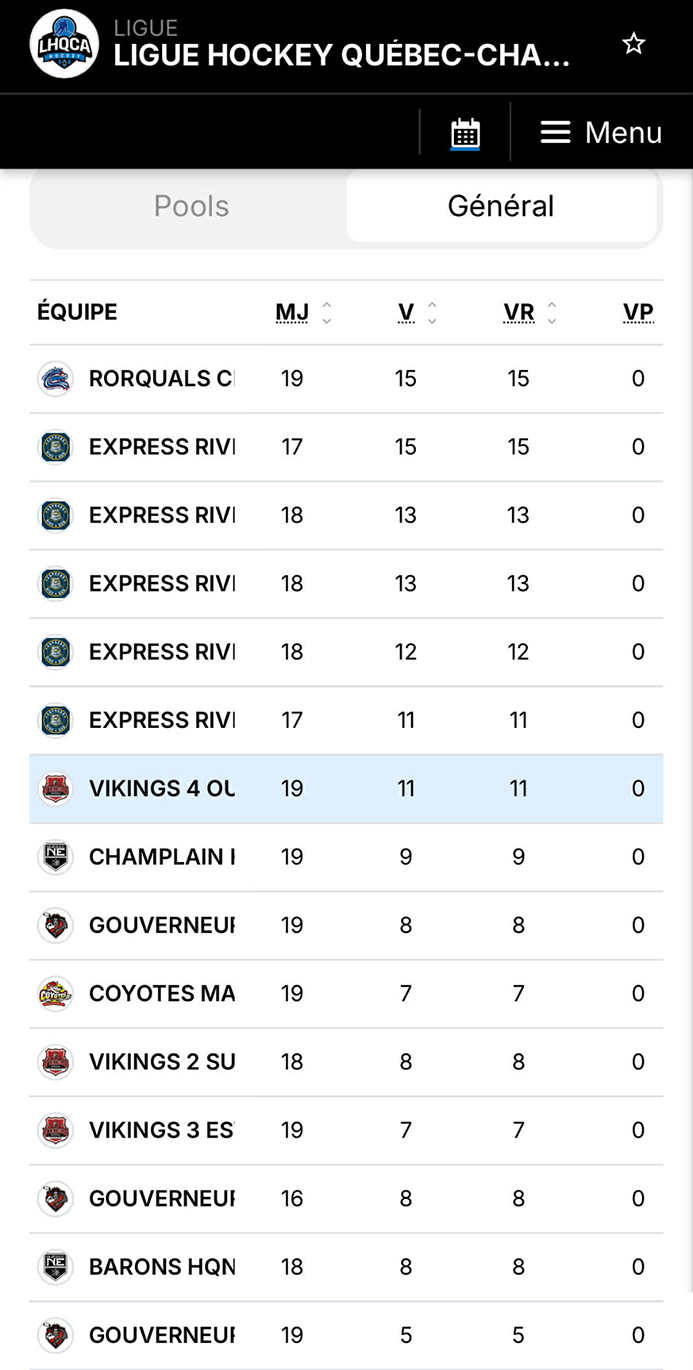Switch to the Pools tab
This screenshot has height=1370, width=693.
191,206
